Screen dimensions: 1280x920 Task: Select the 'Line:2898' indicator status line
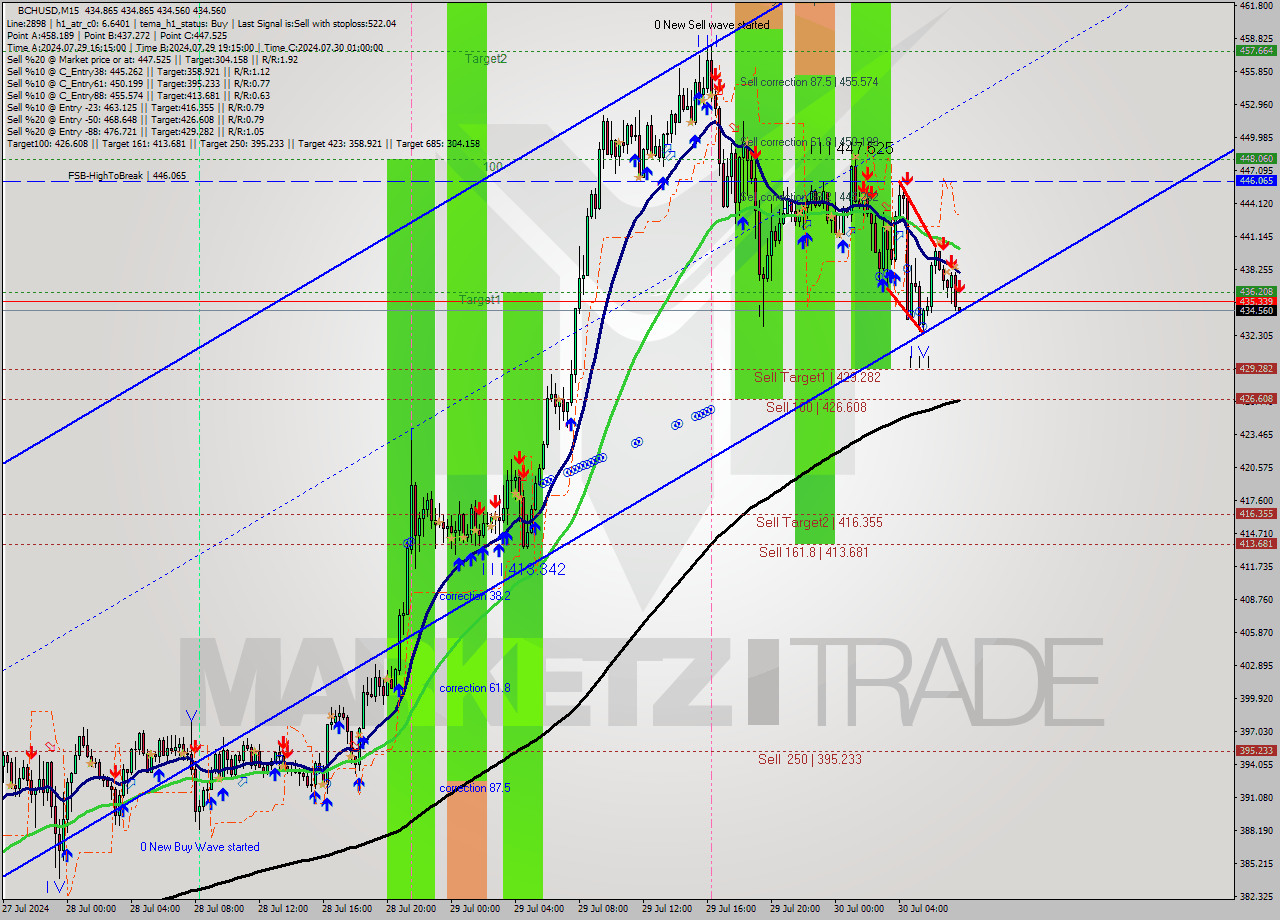[x=201, y=23]
